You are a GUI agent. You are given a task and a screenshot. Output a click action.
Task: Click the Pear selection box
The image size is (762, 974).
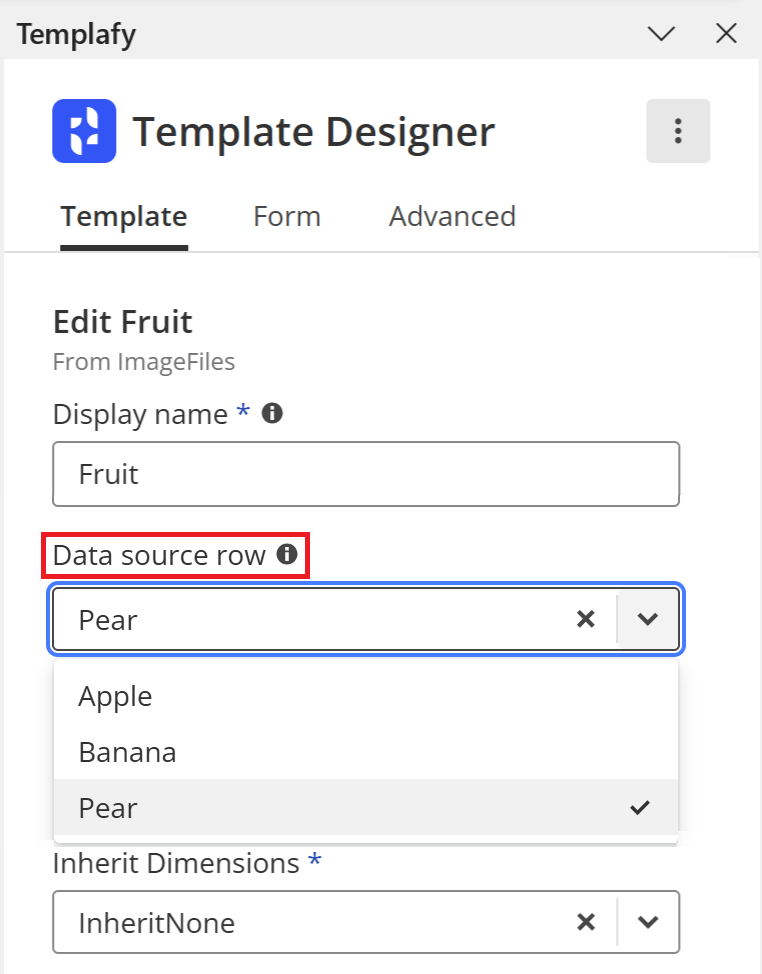pos(300,619)
